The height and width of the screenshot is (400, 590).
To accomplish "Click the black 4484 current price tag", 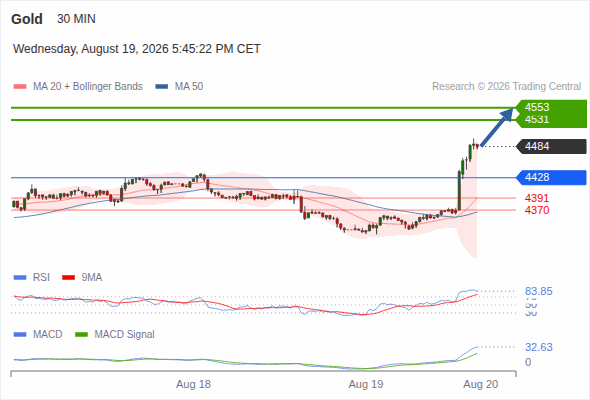I will click(551, 146).
